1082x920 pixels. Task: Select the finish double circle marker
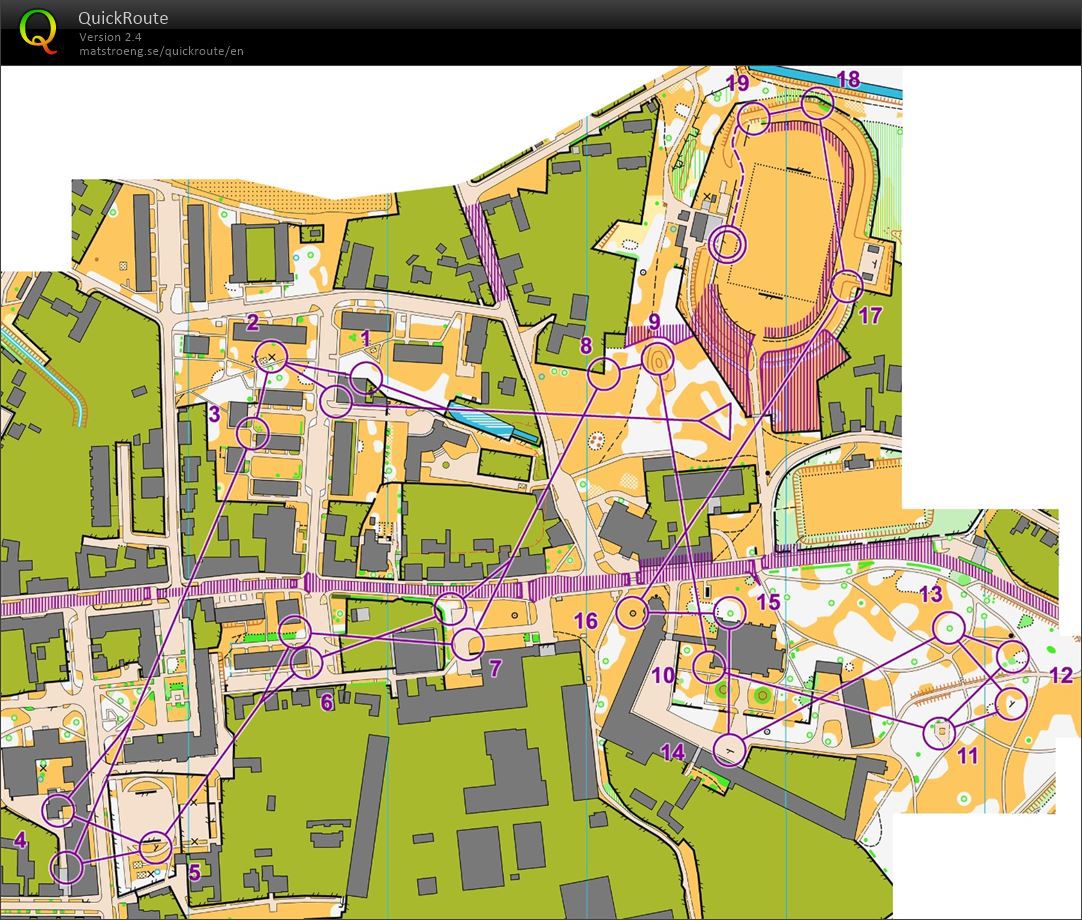pyautogui.click(x=727, y=244)
